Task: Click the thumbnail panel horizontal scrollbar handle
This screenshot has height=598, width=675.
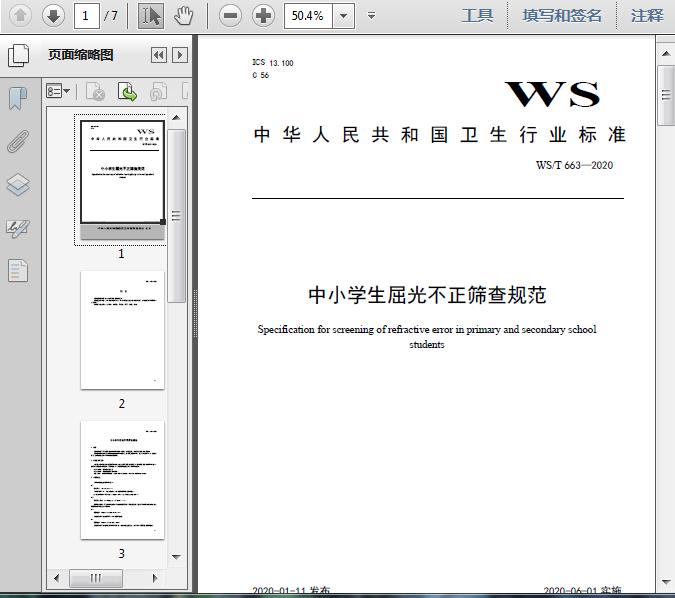Action: click(96, 578)
